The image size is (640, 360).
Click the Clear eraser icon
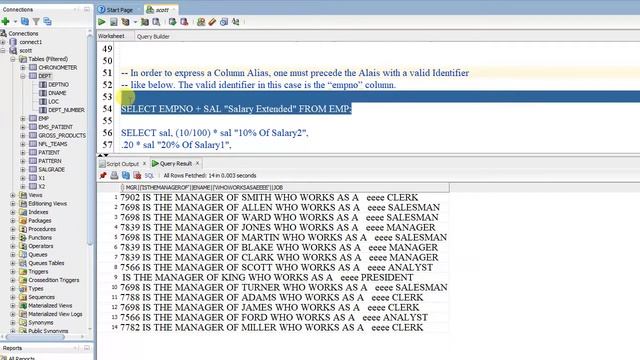point(212,22)
